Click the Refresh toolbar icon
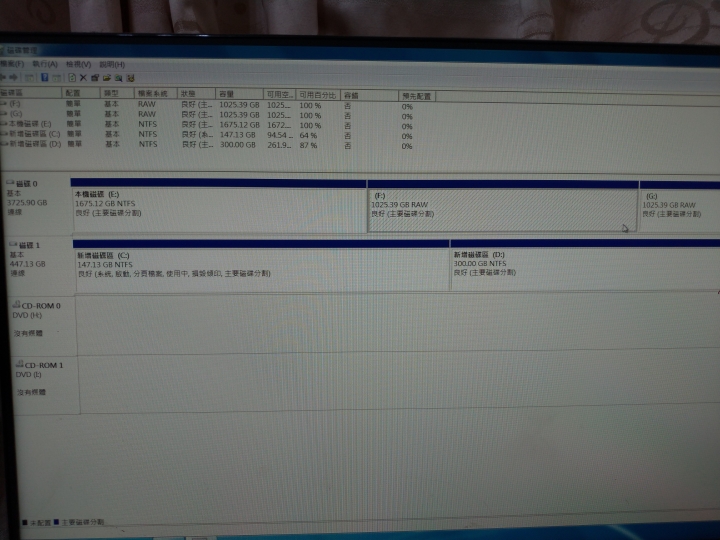 pyautogui.click(x=72, y=78)
